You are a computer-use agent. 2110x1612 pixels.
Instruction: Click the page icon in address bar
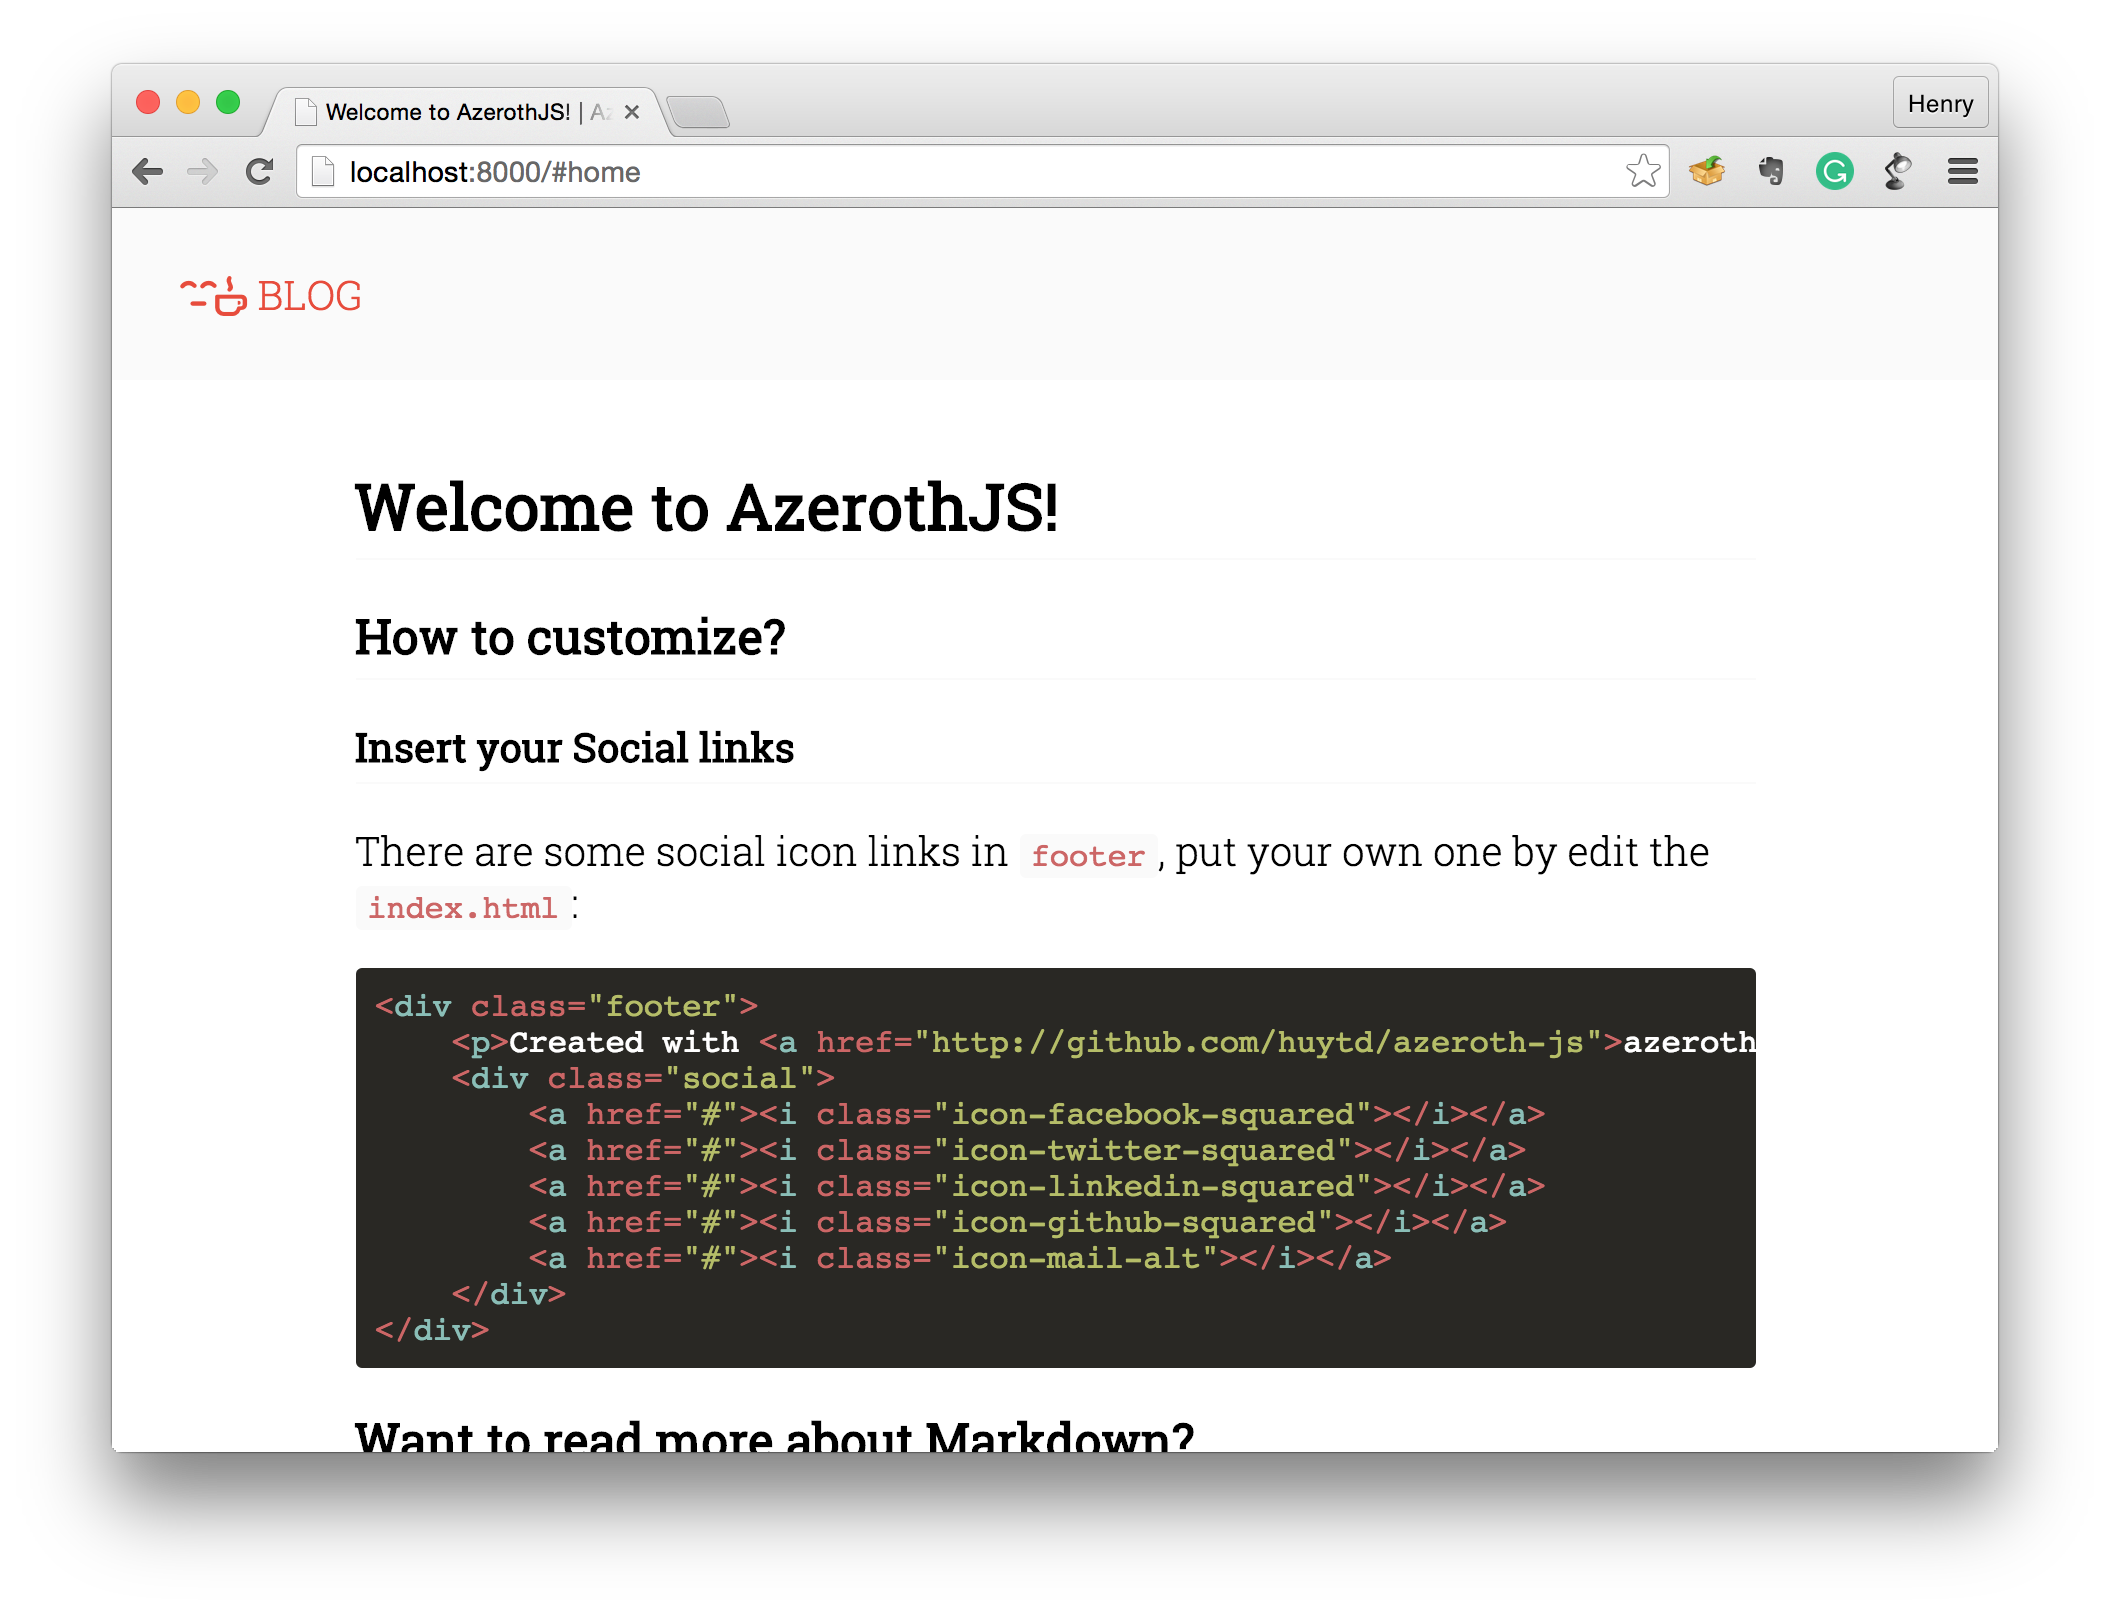coord(323,172)
